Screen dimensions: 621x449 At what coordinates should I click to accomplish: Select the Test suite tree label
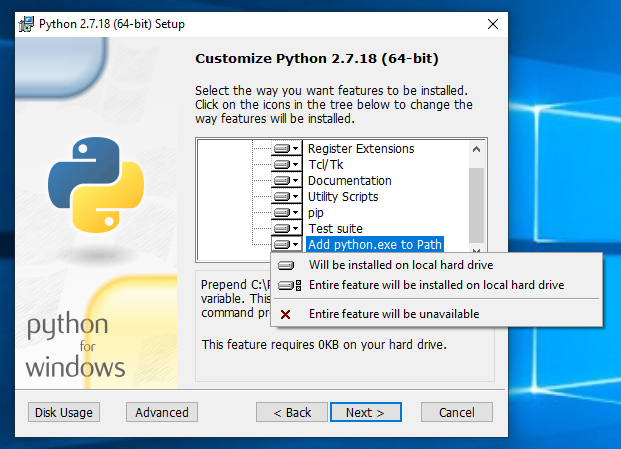(335, 228)
